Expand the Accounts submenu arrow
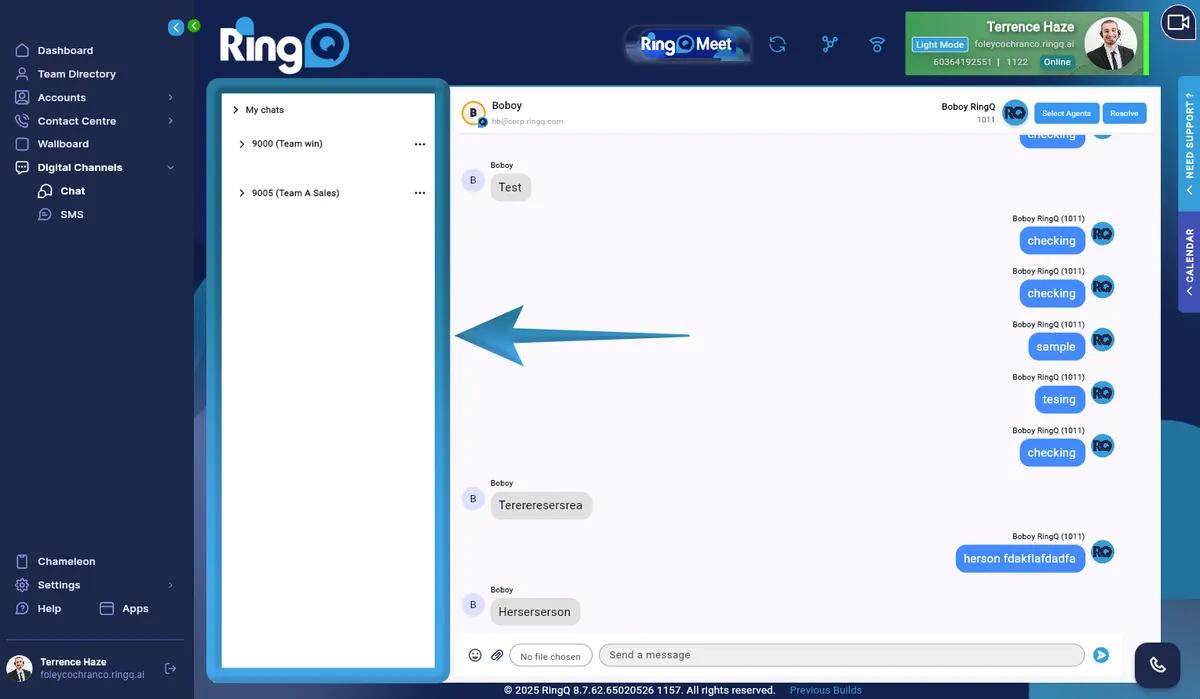This screenshot has width=1200, height=699. point(170,97)
